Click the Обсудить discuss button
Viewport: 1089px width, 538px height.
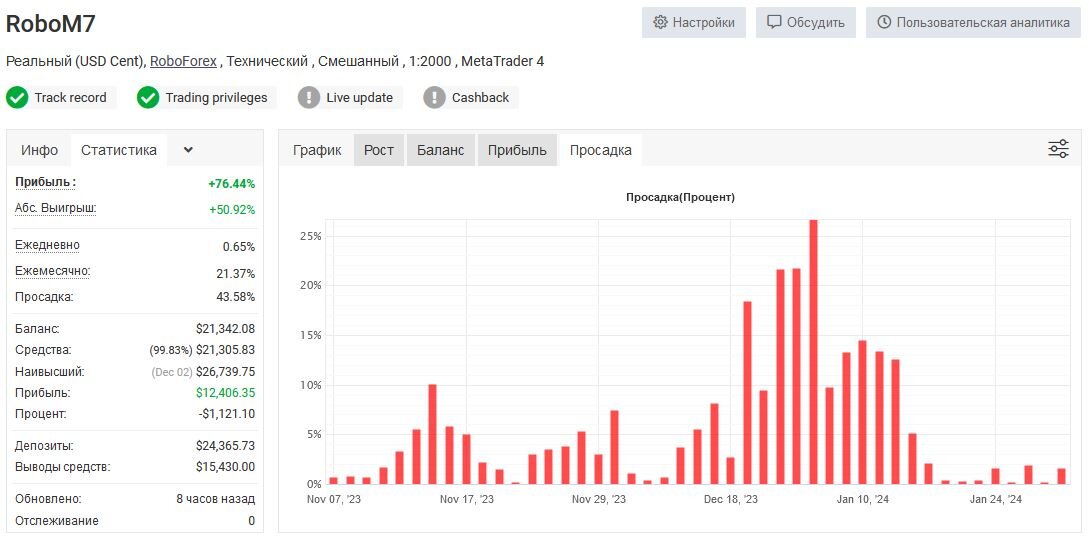click(x=806, y=22)
